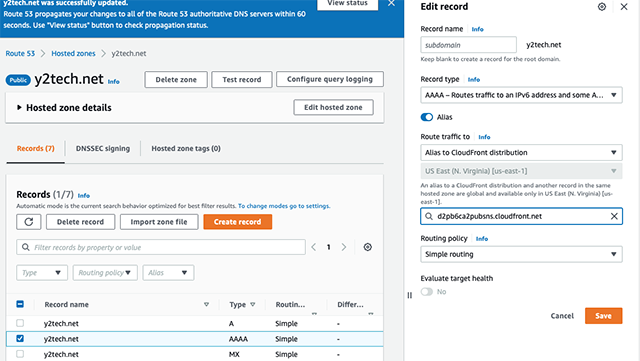Viewport: 640px width, 361px height.
Task: Sort by Type column arrow
Action: pyautogui.click(x=253, y=305)
